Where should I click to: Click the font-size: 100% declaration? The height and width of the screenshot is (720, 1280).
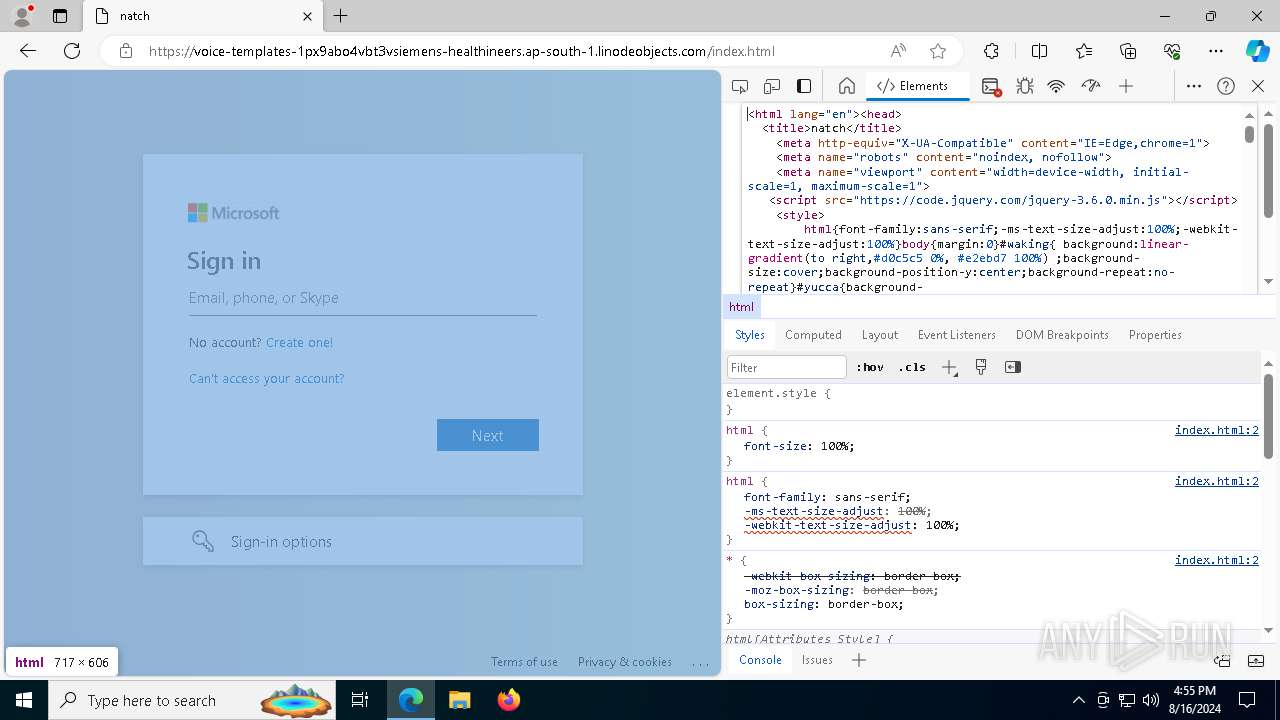pos(799,446)
